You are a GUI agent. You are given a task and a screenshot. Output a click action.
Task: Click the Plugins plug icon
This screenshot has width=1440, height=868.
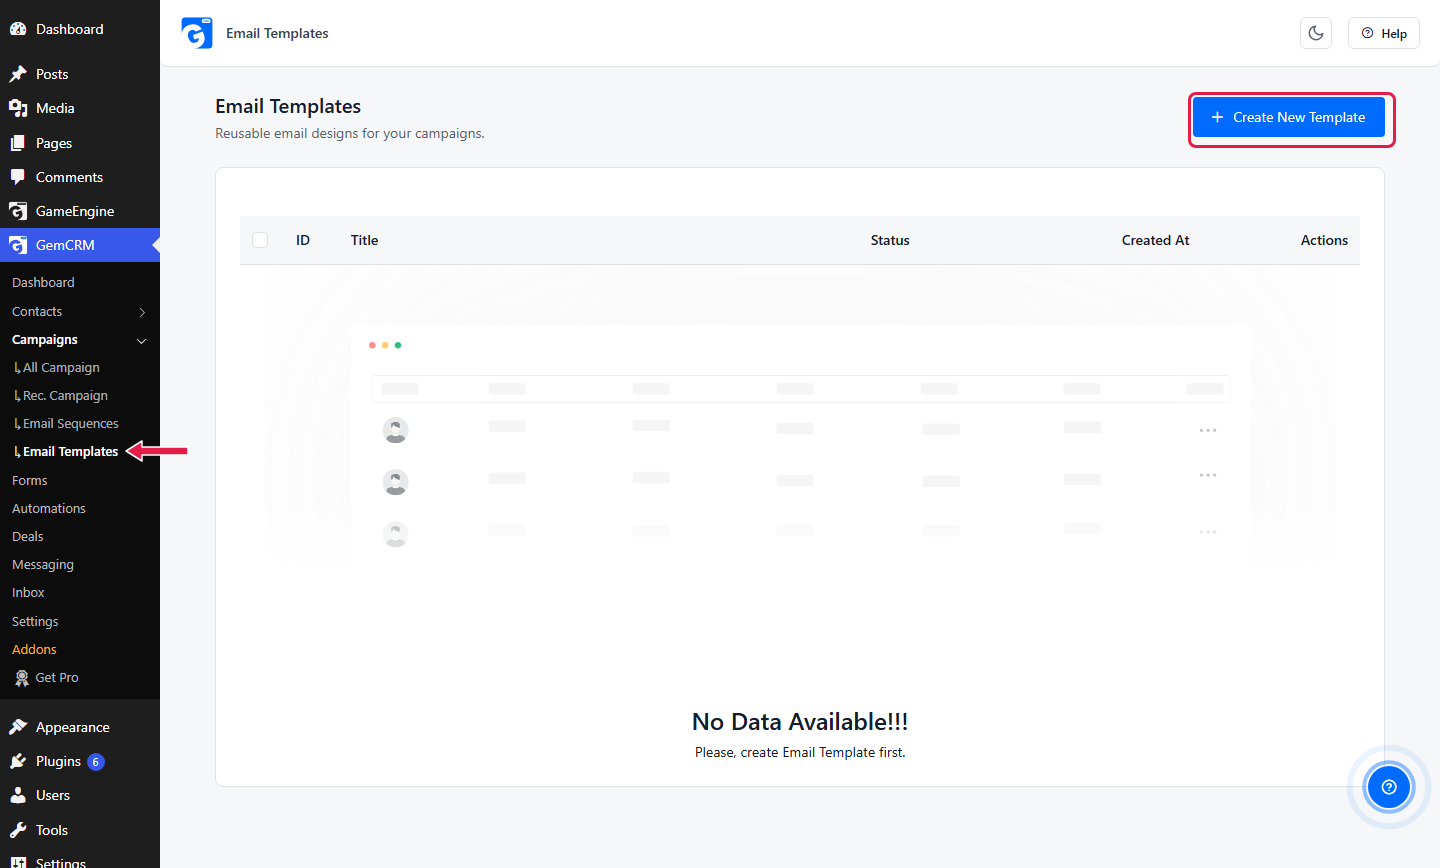(18, 761)
